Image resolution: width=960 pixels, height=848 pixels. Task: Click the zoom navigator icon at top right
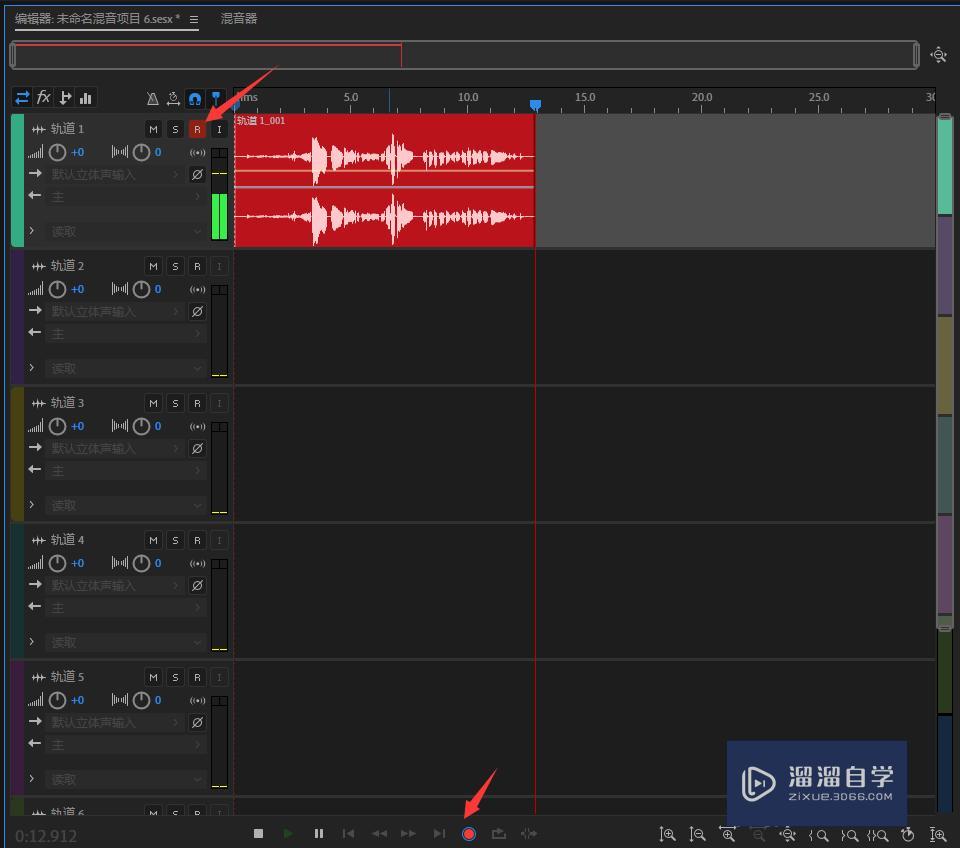[x=938, y=55]
